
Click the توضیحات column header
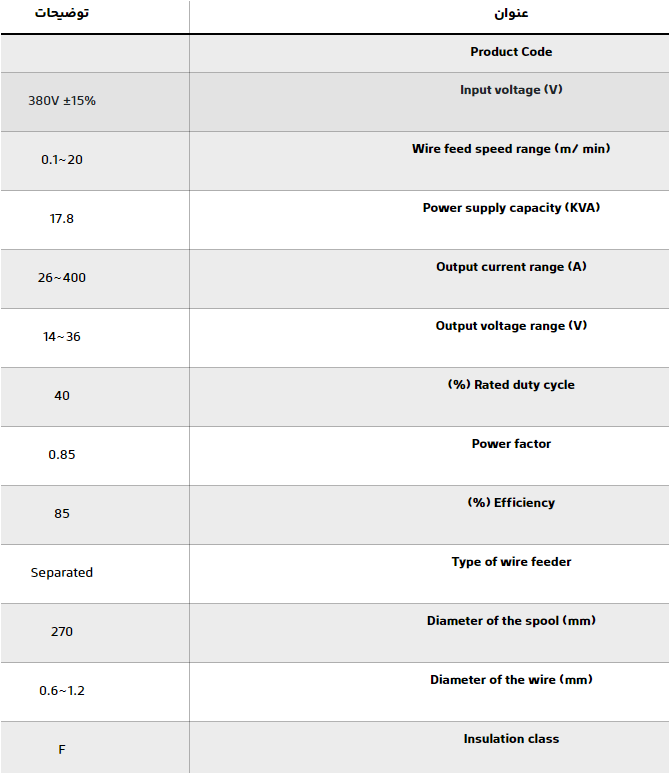(x=61, y=14)
